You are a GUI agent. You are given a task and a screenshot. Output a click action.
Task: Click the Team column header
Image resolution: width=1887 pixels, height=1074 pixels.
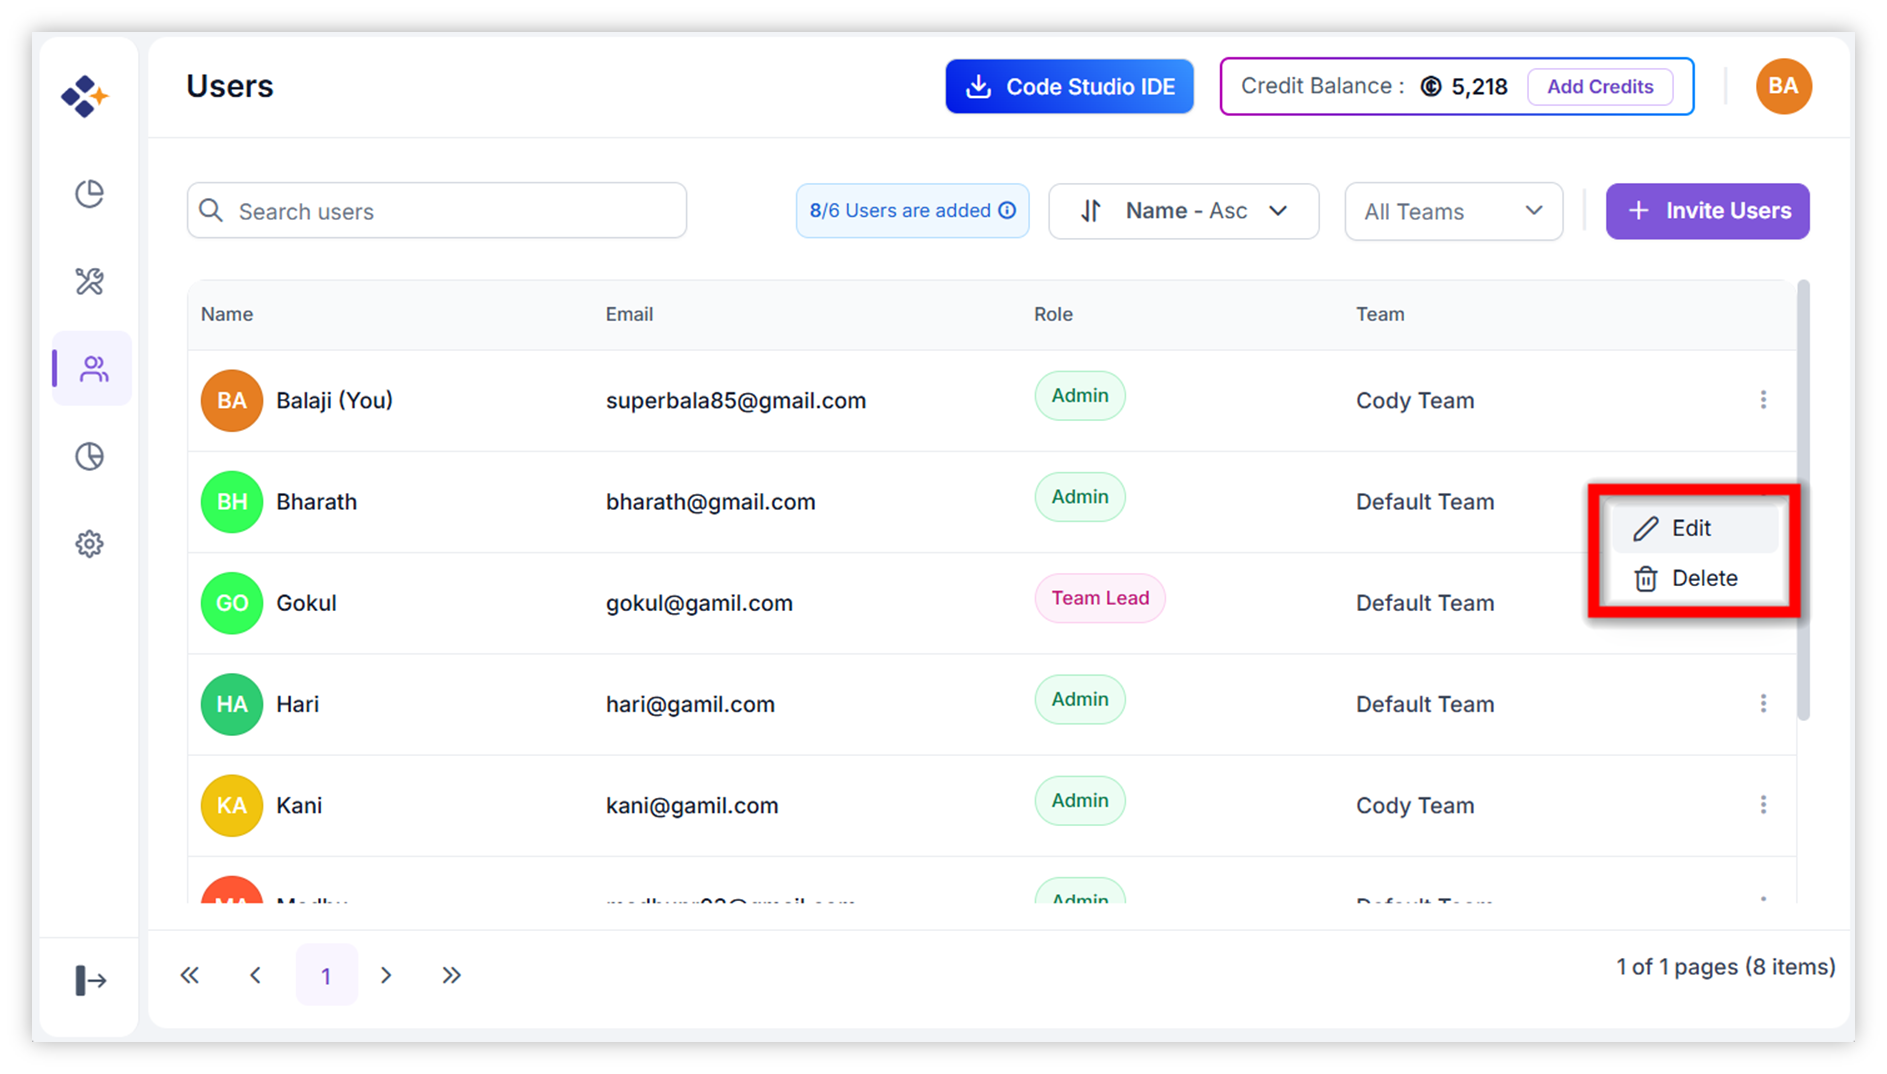pos(1380,314)
